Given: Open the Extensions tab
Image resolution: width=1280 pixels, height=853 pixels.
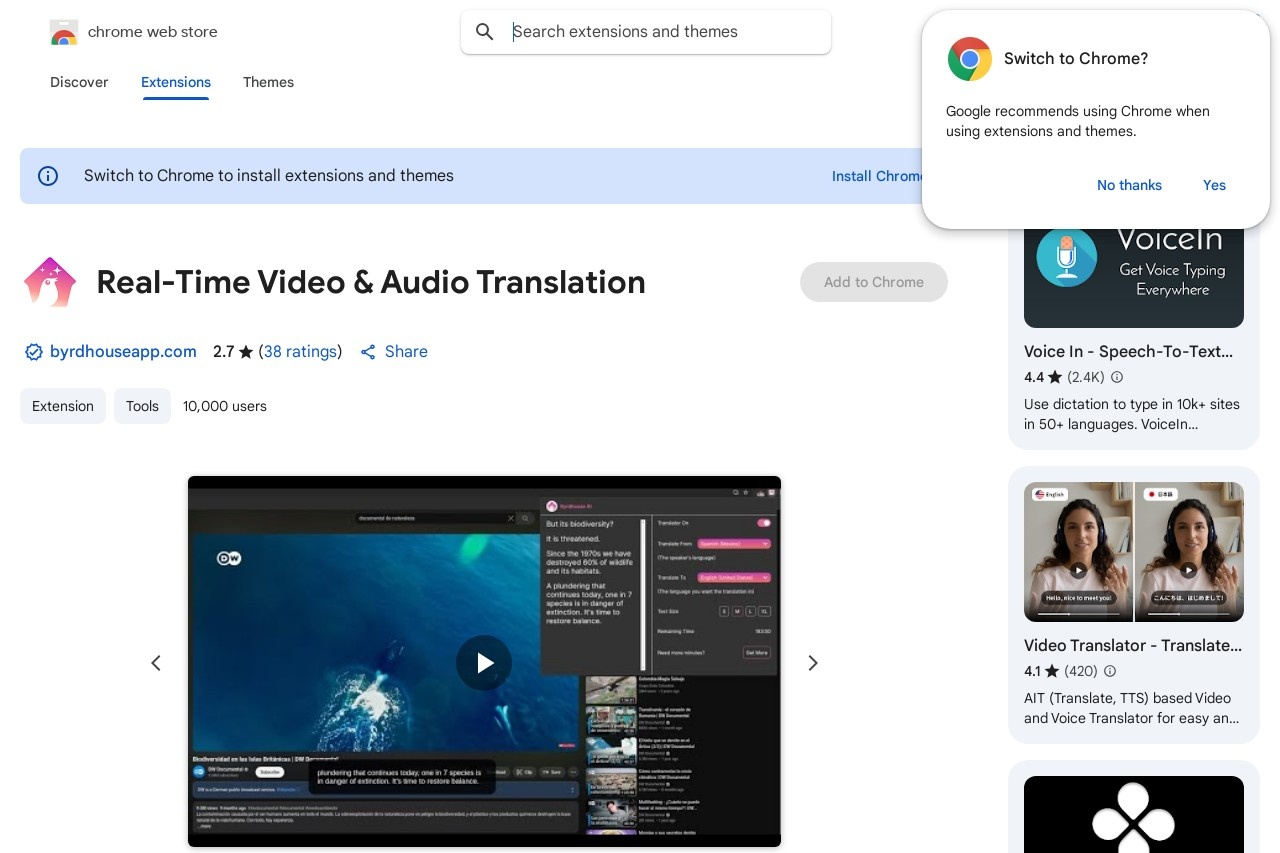Looking at the screenshot, I should [x=176, y=82].
